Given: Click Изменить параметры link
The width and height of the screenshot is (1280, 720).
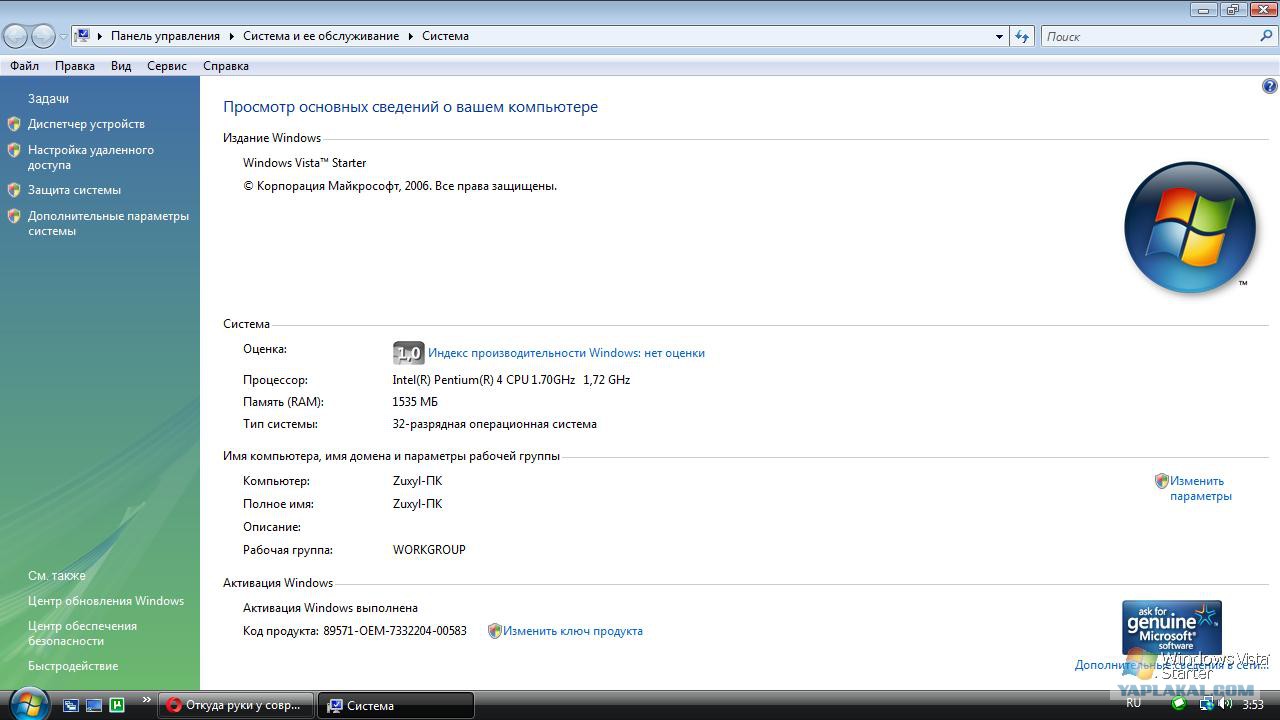Looking at the screenshot, I should point(1201,488).
